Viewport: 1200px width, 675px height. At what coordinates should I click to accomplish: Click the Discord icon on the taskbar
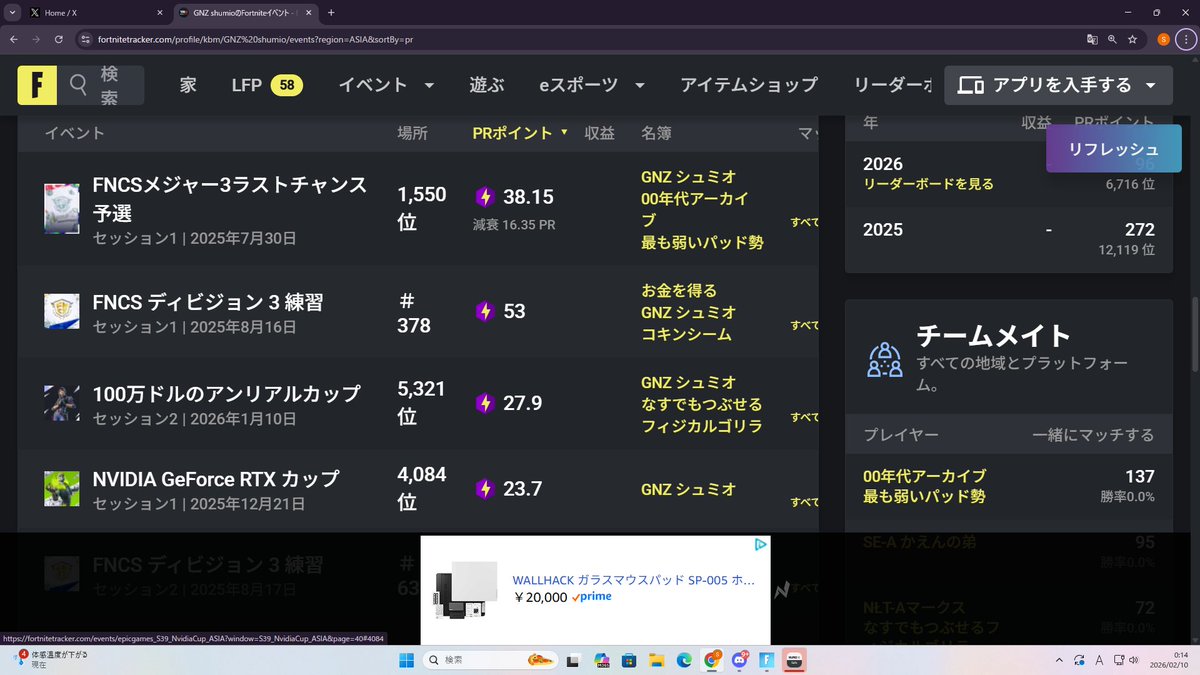click(739, 660)
